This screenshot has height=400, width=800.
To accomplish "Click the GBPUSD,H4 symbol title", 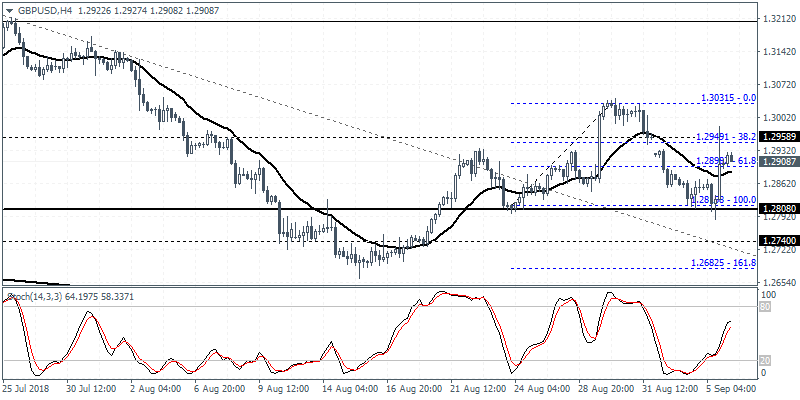I will pyautogui.click(x=43, y=10).
